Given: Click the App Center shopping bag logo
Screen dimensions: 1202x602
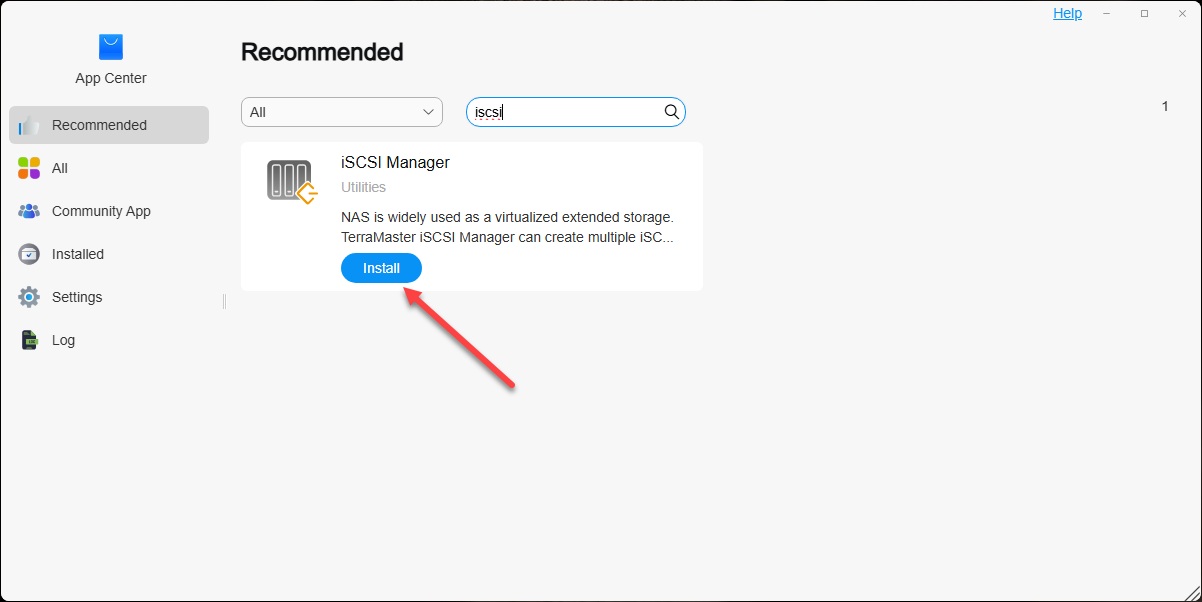Looking at the screenshot, I should 110,47.
